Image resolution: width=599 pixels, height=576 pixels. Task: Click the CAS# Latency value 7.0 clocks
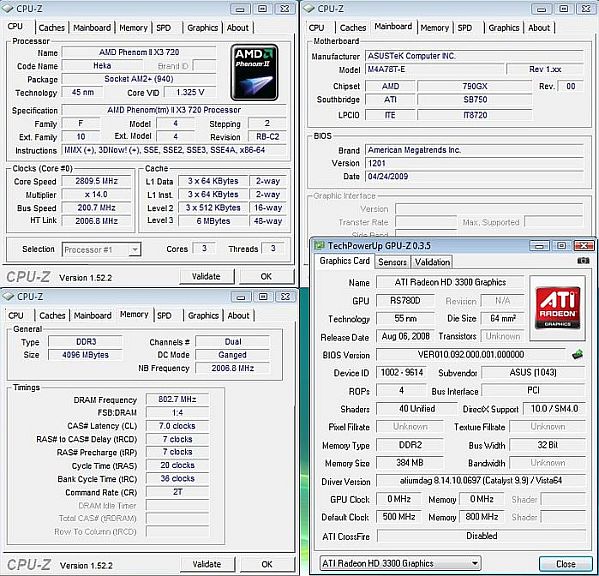click(177, 426)
